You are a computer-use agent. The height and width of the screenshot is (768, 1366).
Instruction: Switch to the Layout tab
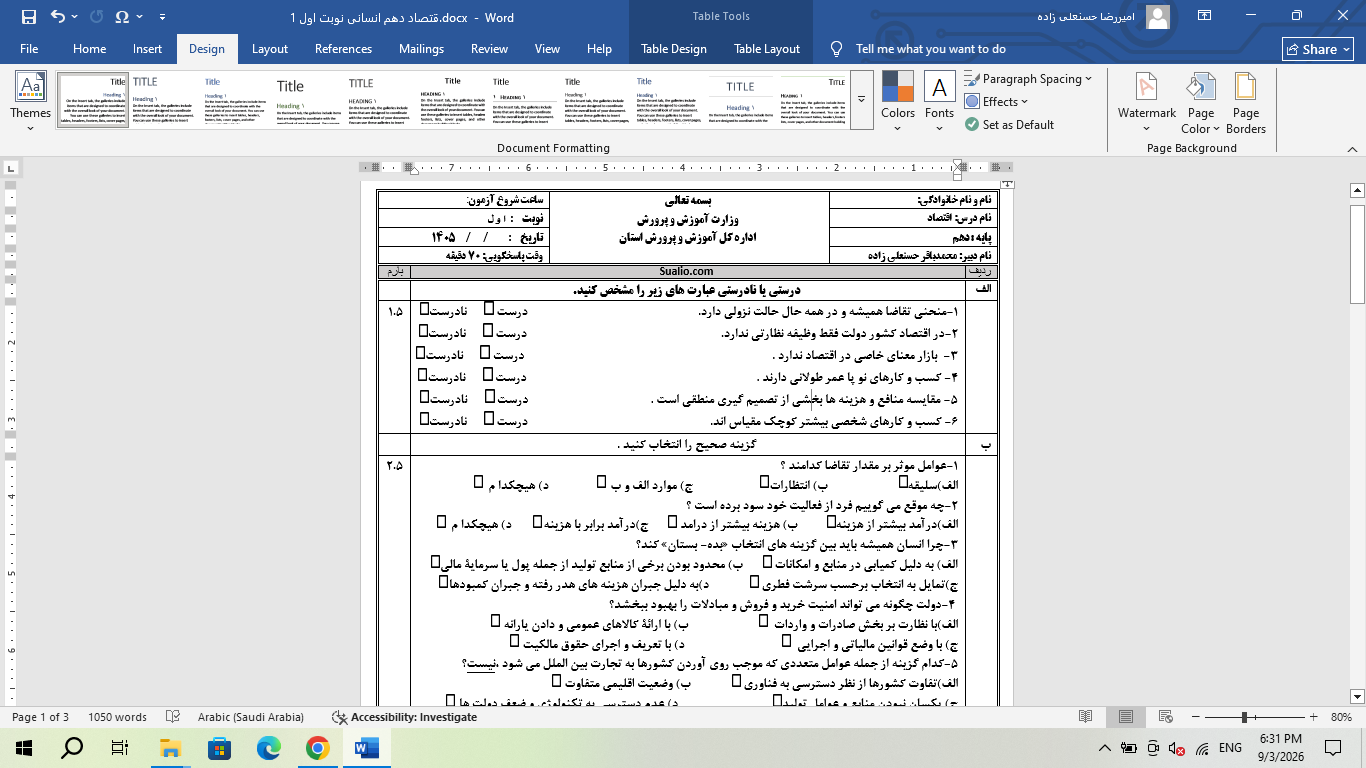click(270, 49)
